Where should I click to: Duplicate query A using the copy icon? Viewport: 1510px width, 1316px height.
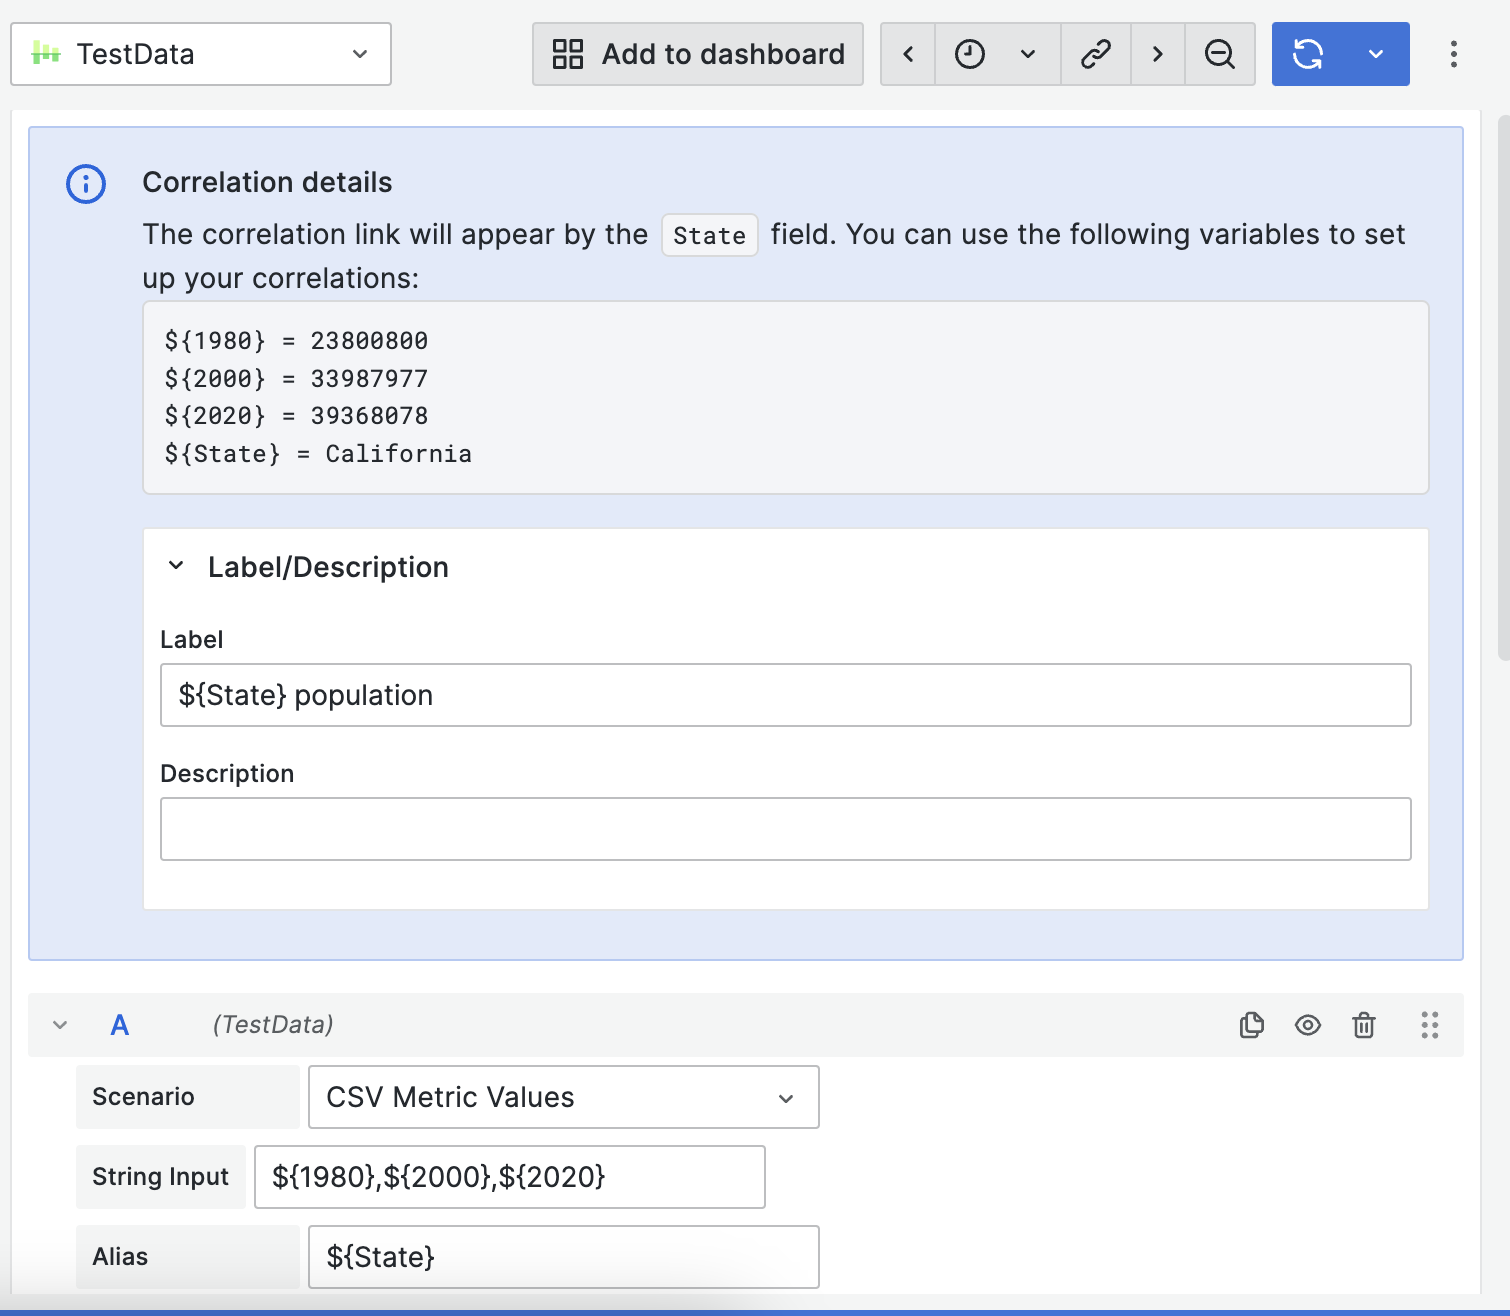[1251, 1025]
